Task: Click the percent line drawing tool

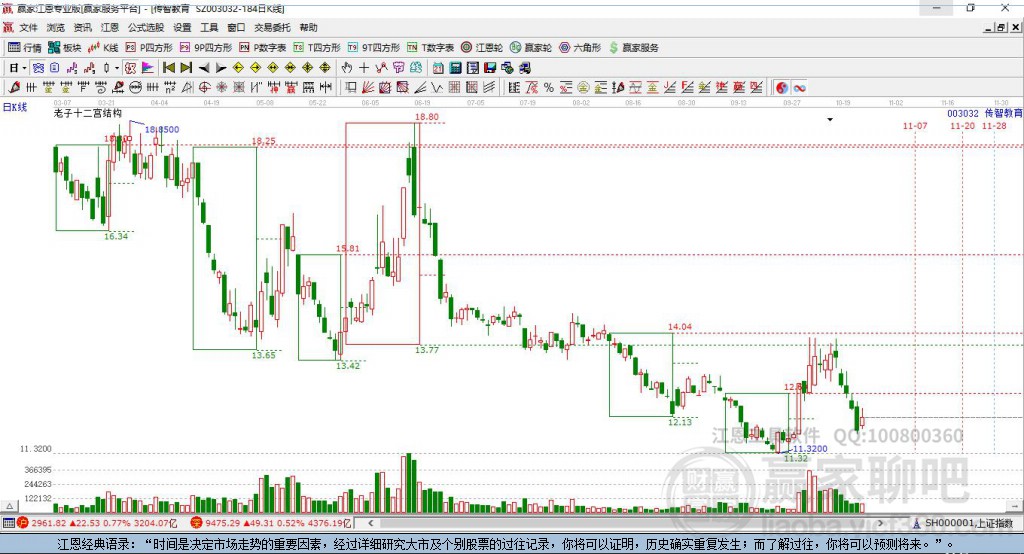Action: coord(549,88)
